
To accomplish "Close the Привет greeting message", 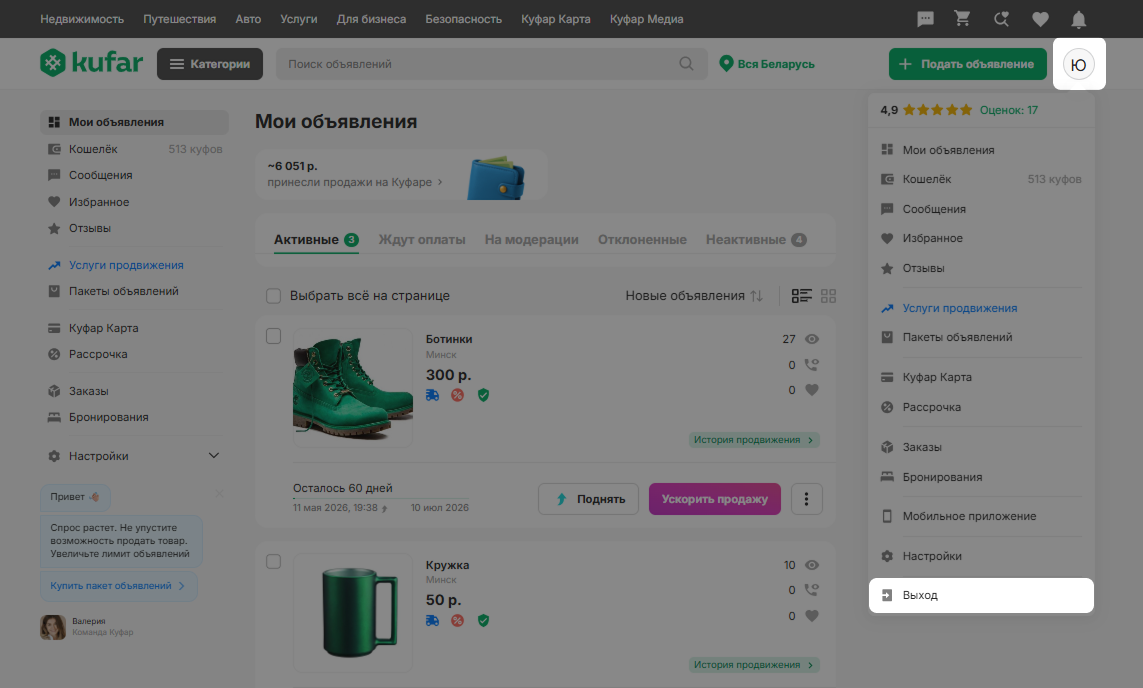I will [219, 493].
